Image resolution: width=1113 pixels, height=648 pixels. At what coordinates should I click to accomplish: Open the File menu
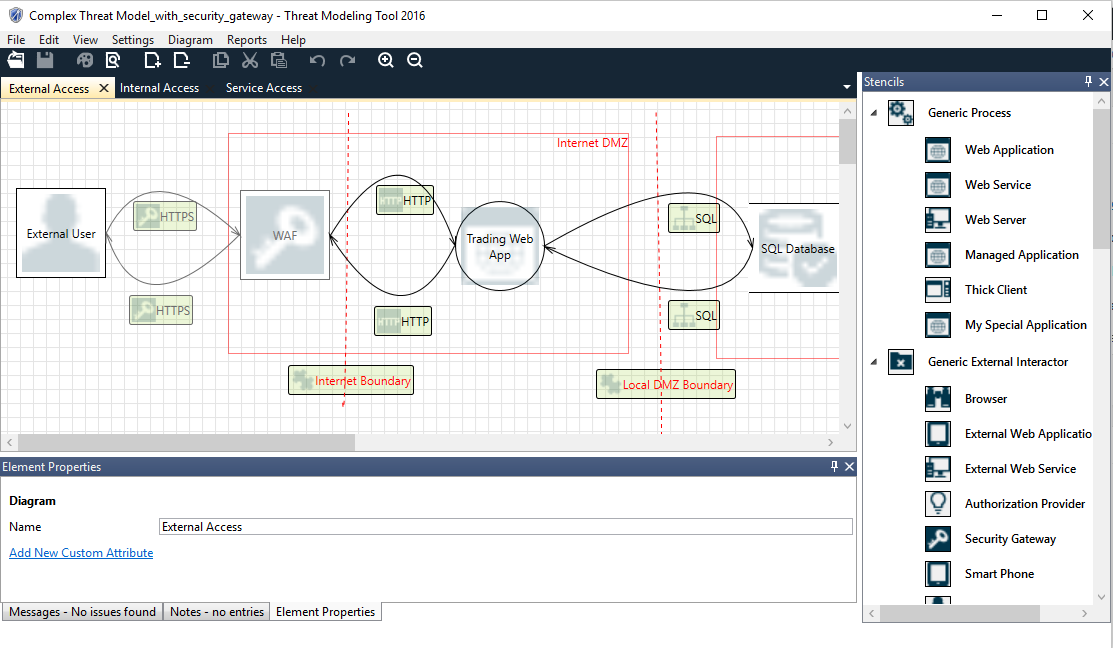(x=16, y=40)
